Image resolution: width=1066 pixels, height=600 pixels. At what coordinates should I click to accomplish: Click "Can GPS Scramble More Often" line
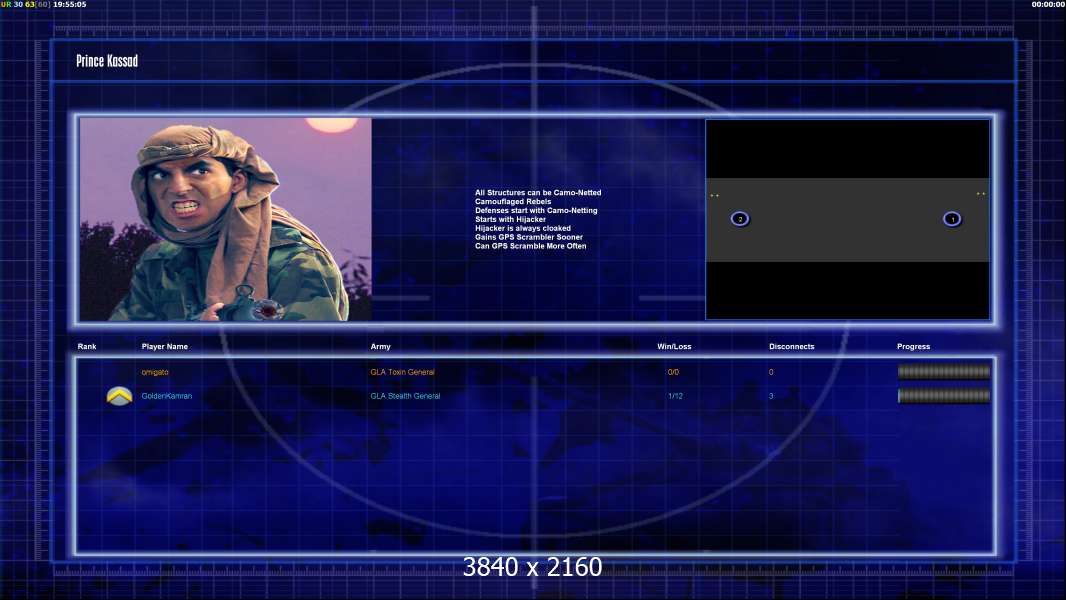530,246
